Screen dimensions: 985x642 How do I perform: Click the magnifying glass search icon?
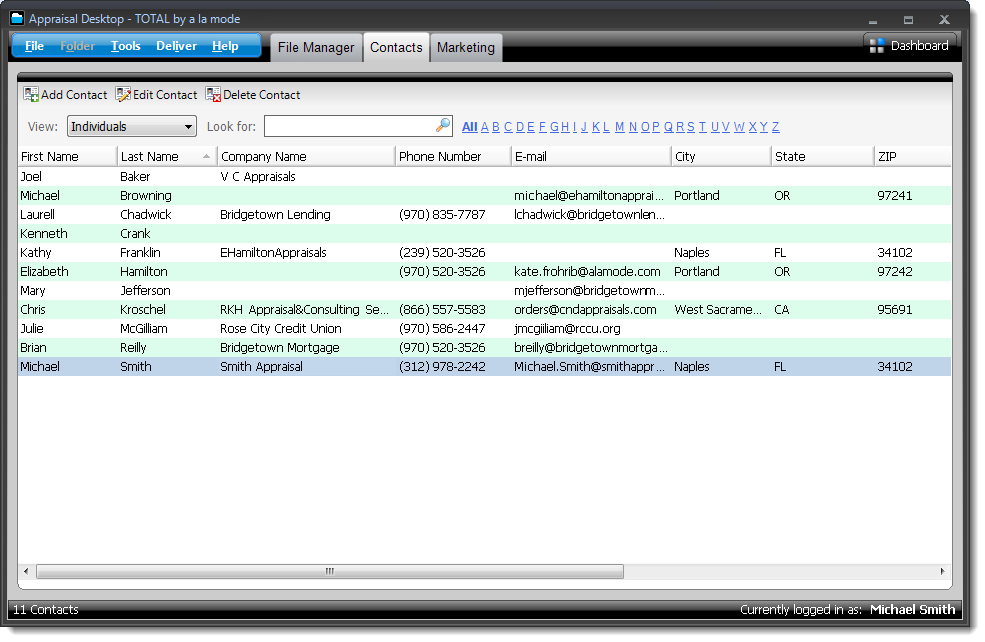(x=443, y=126)
